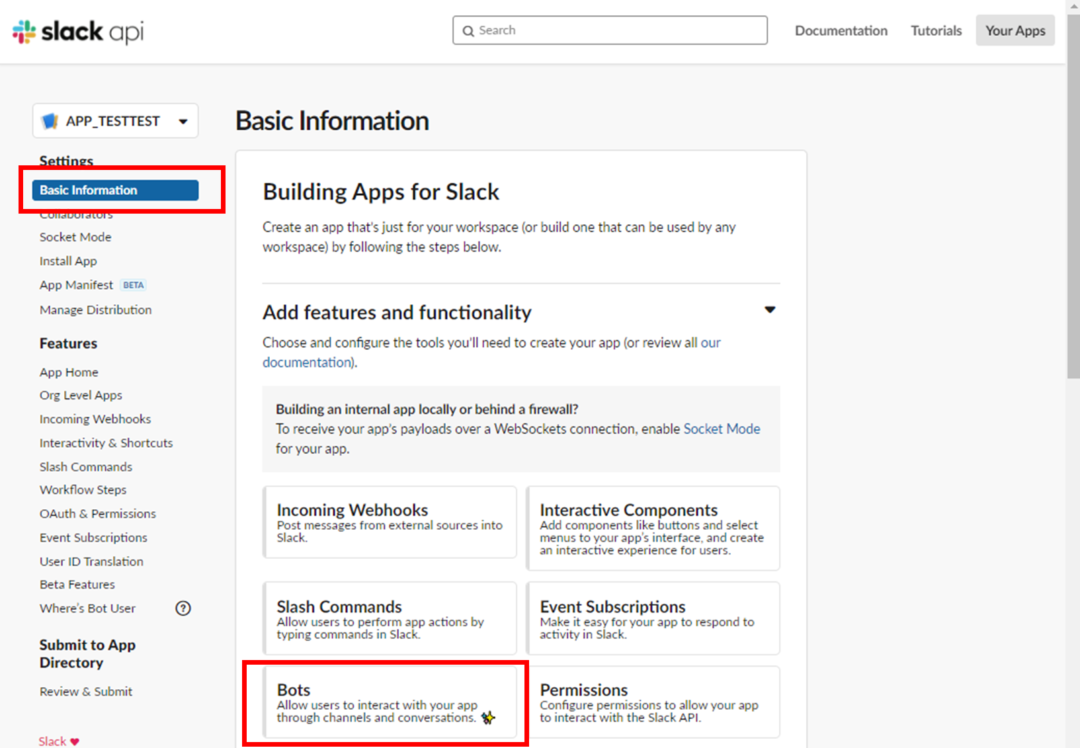Open Org Level Apps page
Screen dimensions: 1080x748
click(81, 395)
